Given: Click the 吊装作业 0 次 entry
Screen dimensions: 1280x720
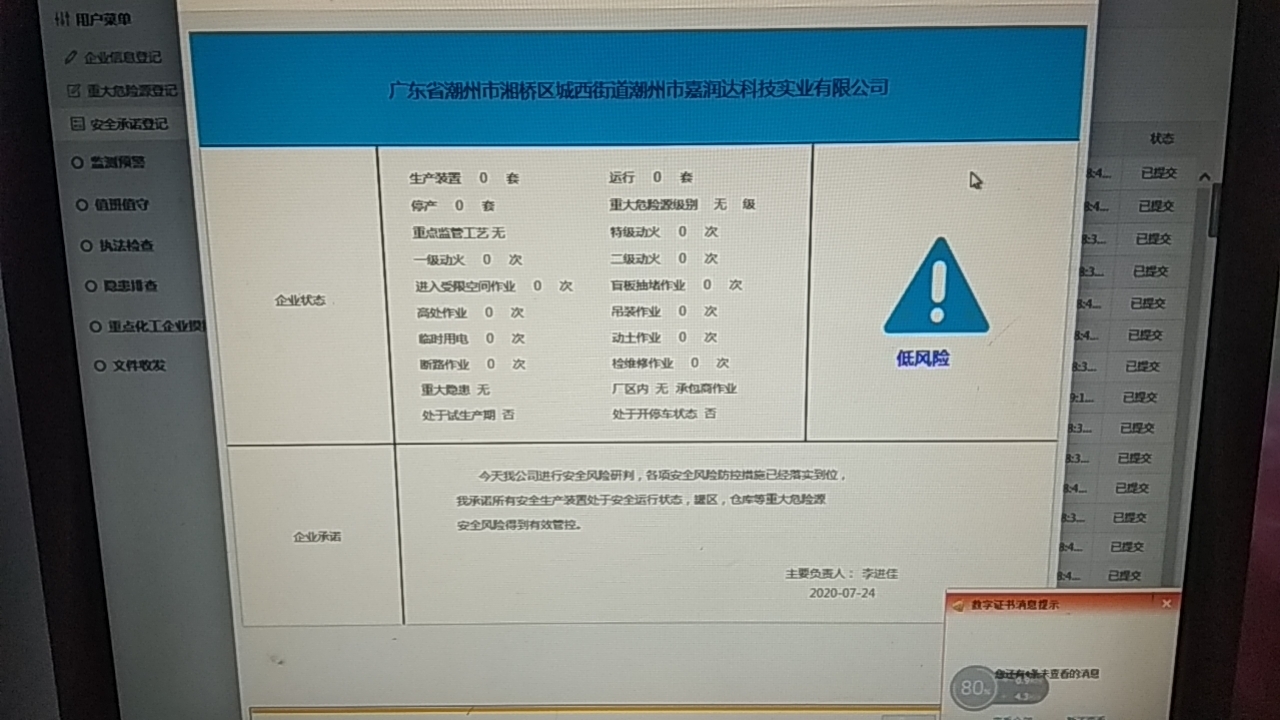Looking at the screenshot, I should point(665,311).
